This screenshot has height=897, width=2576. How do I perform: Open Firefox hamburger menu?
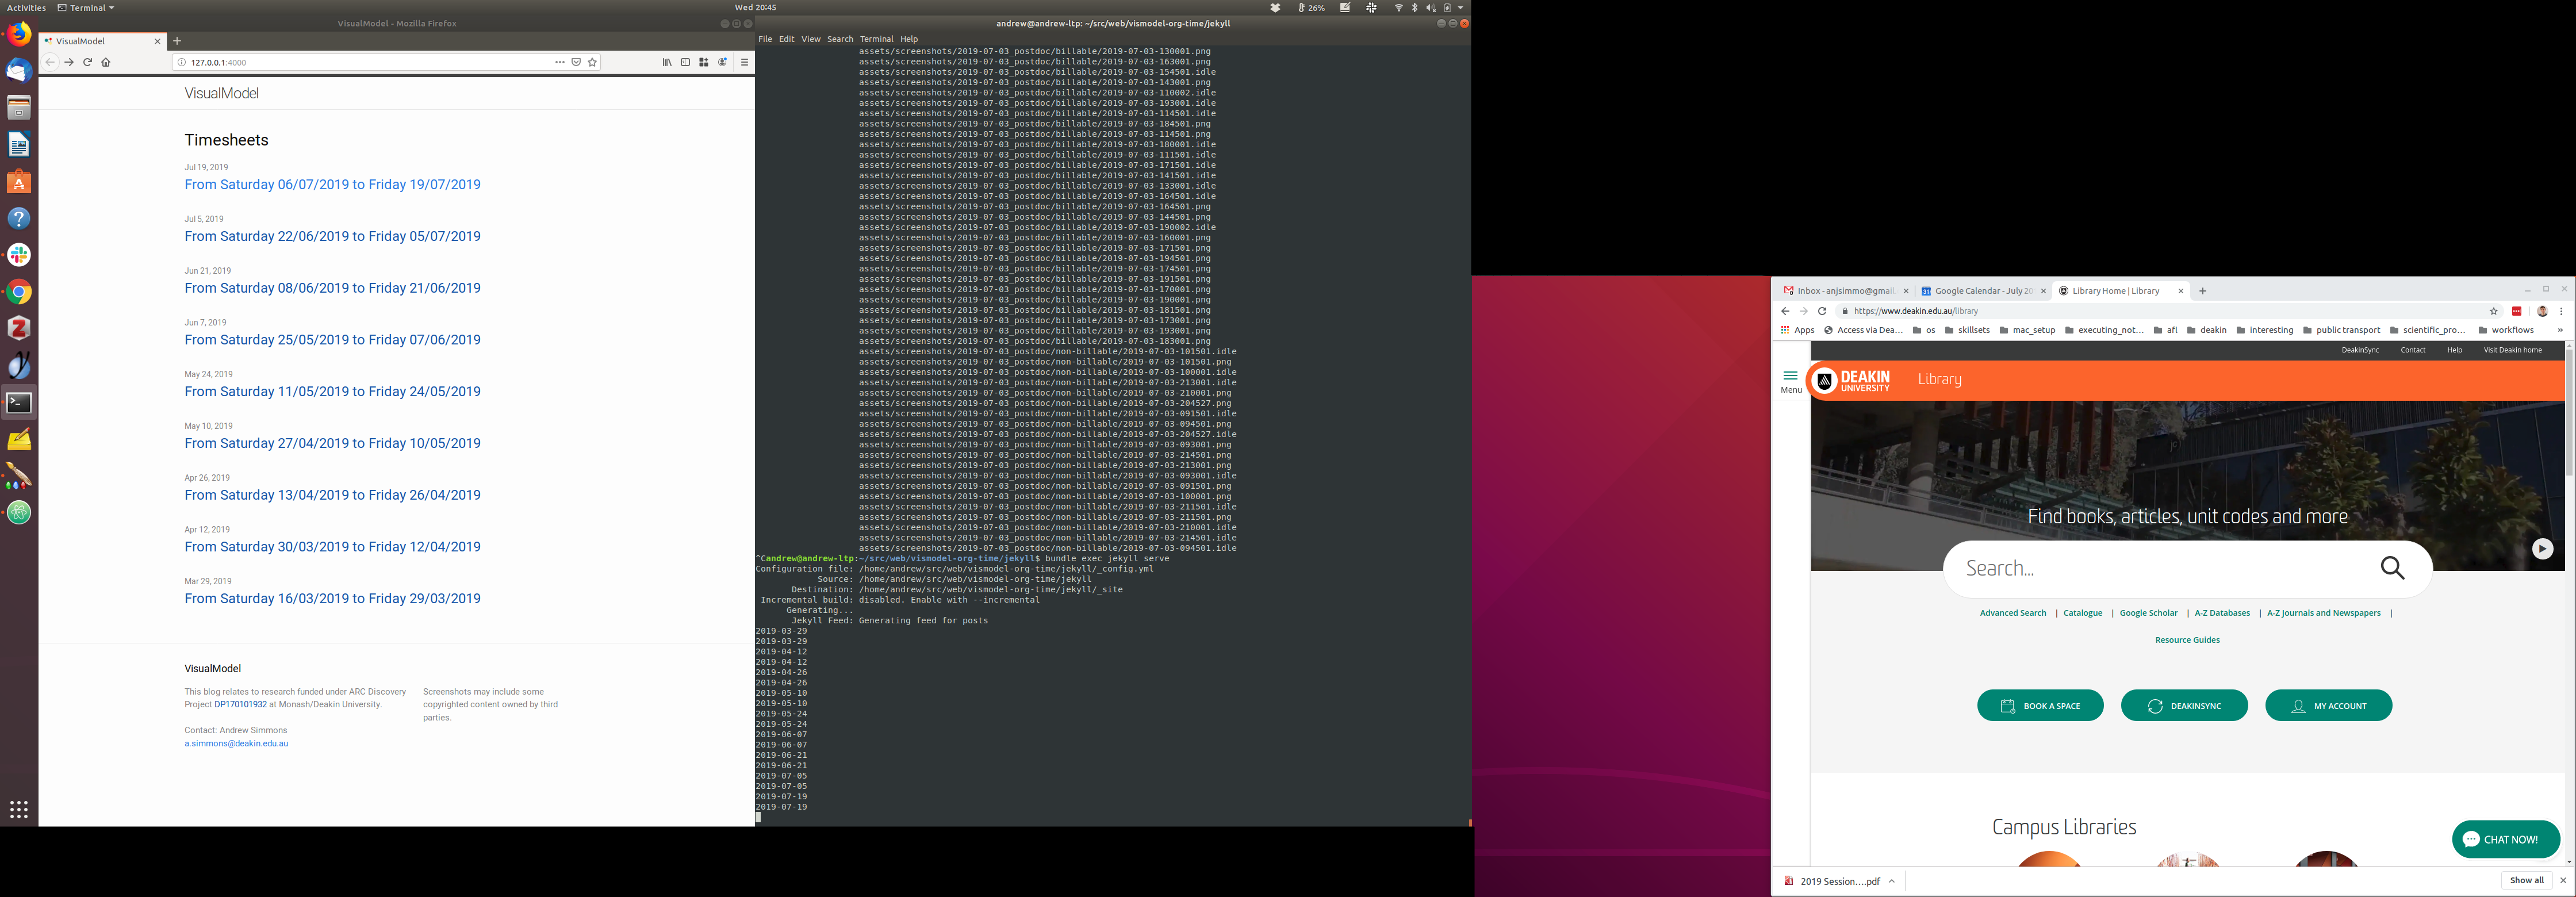[x=744, y=62]
